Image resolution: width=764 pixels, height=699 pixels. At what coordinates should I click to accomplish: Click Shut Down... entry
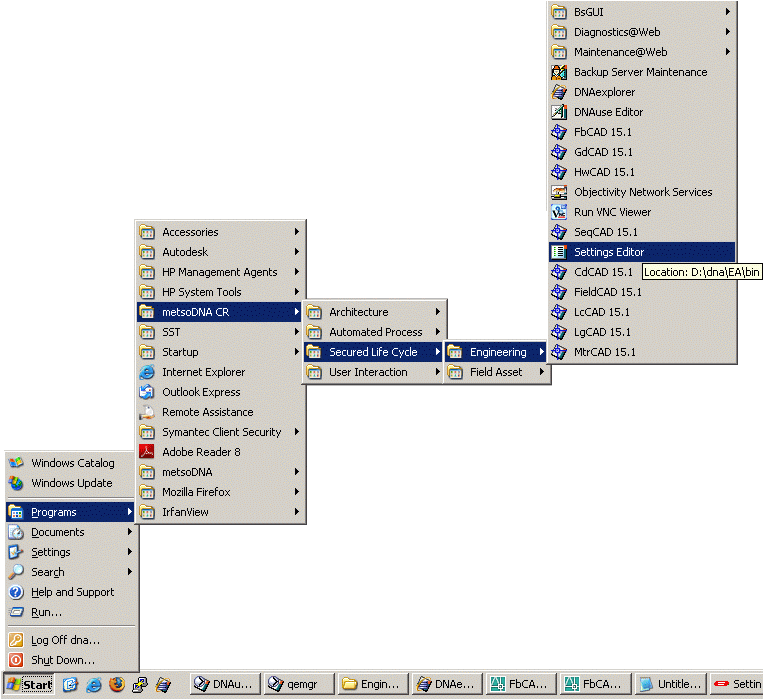[70, 660]
